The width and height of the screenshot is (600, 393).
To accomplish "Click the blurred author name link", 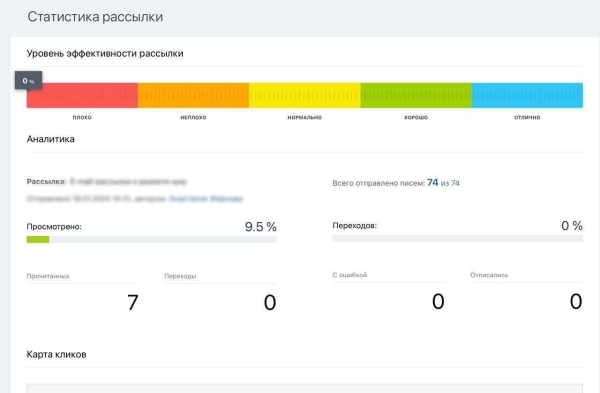I will click(206, 199).
